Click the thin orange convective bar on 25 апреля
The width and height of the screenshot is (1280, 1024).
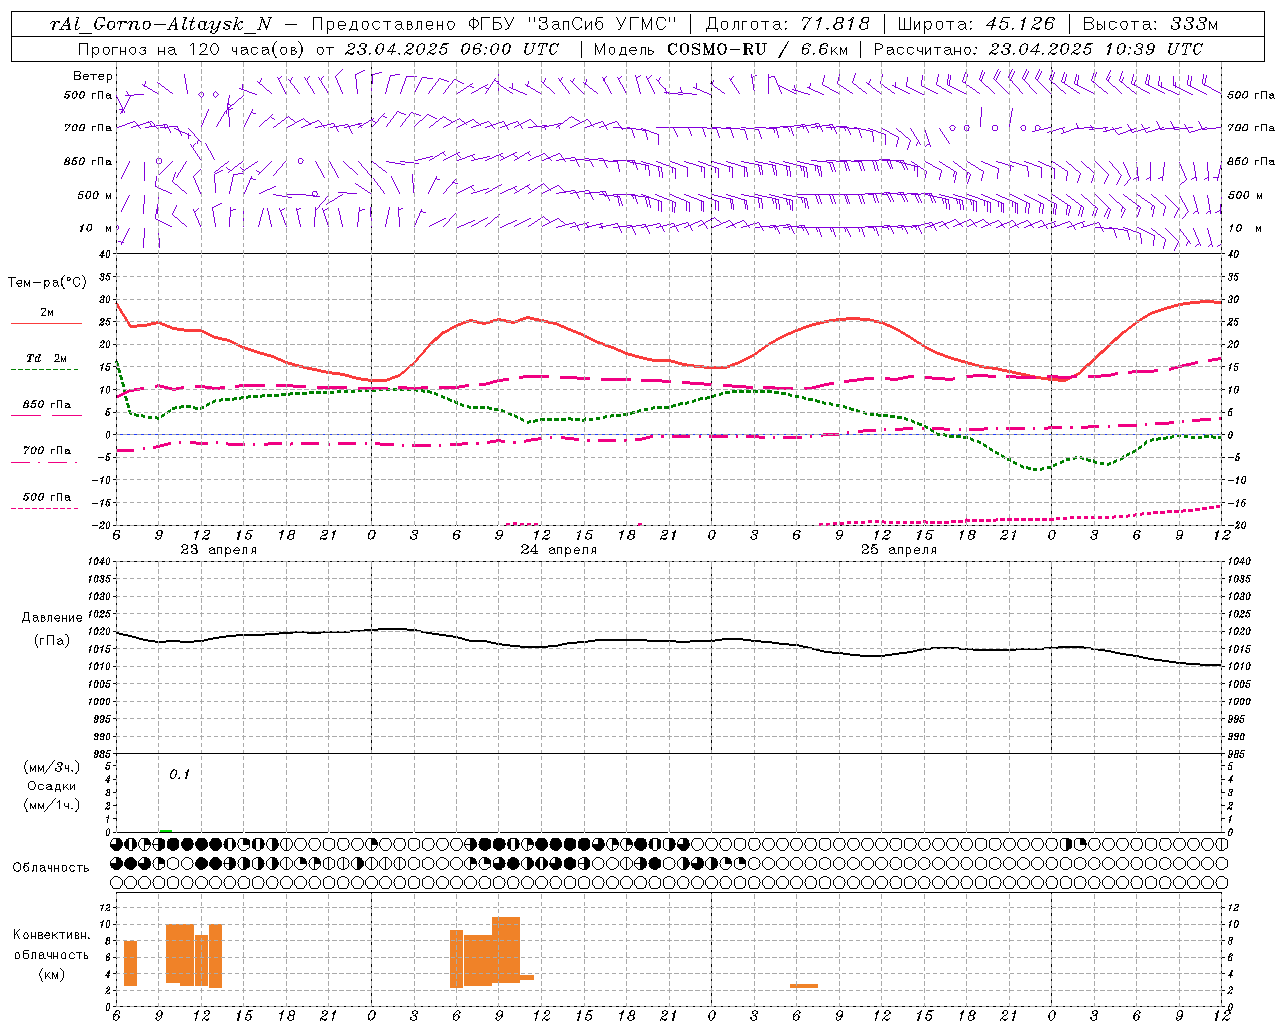(804, 986)
